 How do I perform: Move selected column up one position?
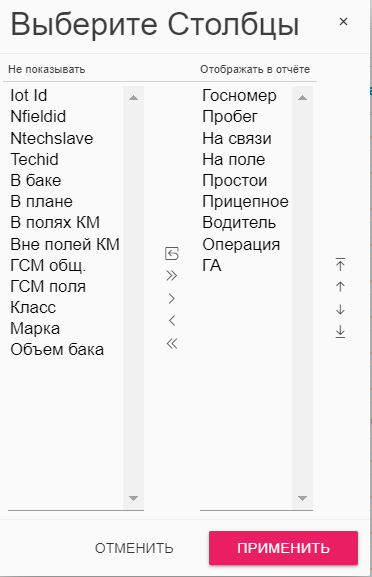[340, 287]
